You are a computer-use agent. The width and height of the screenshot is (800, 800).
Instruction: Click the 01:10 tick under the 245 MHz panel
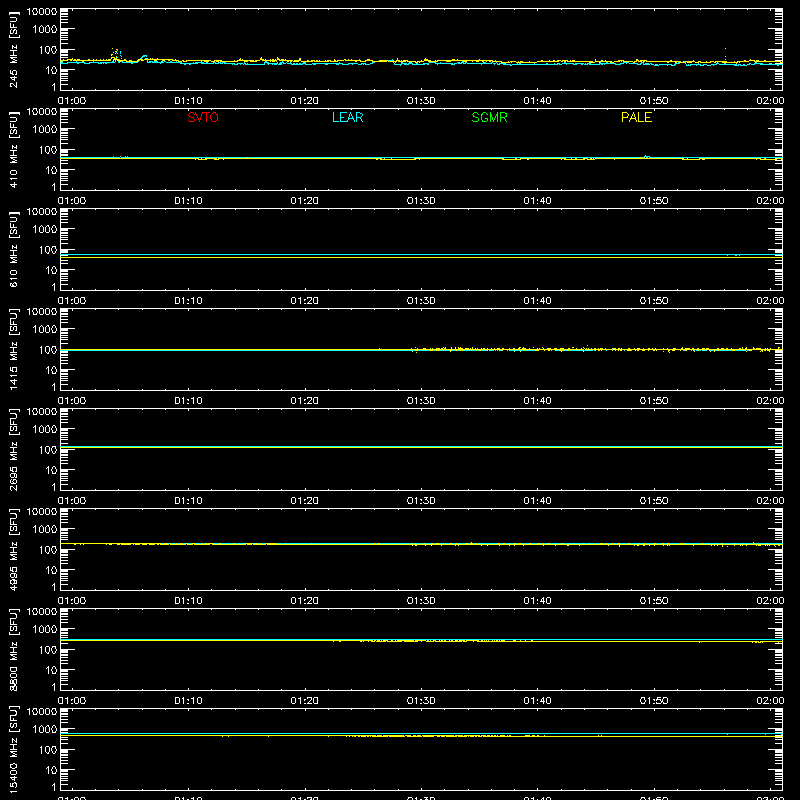[x=188, y=101]
